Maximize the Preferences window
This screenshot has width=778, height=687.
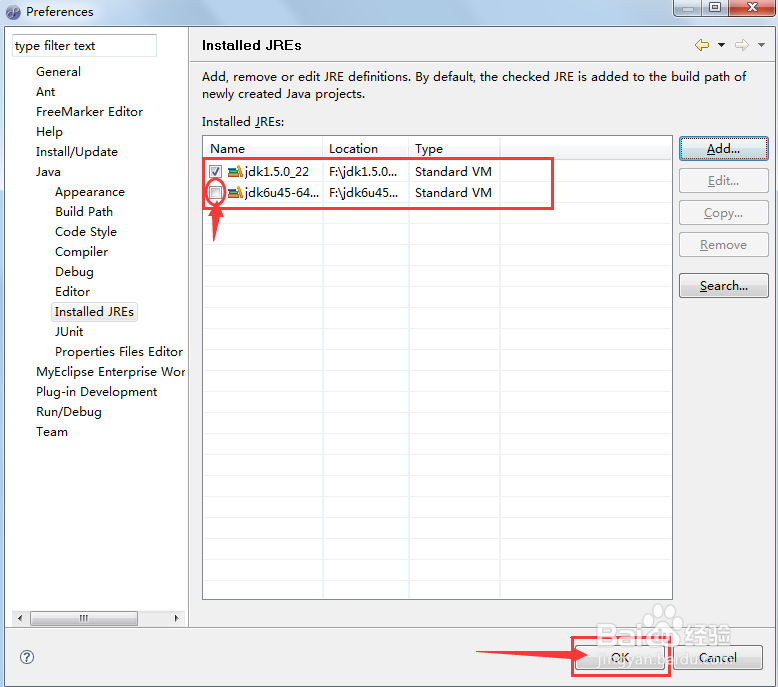coord(715,8)
